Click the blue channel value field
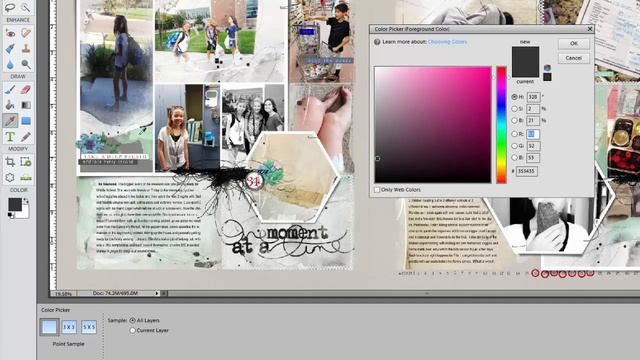This screenshot has width=640, height=360. [x=533, y=158]
